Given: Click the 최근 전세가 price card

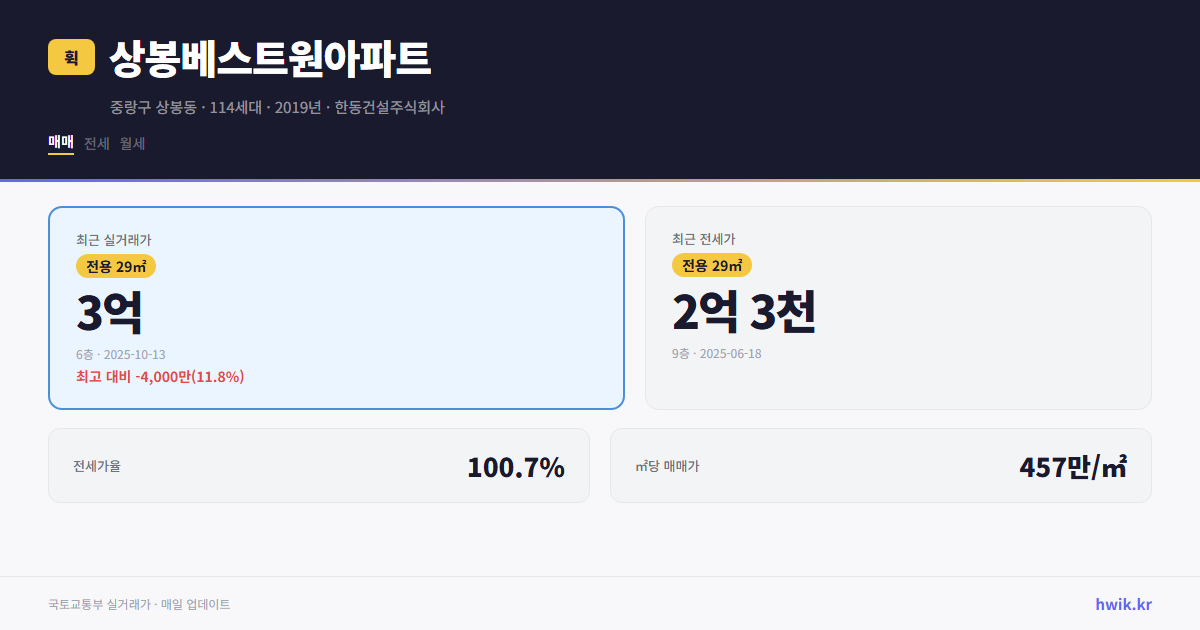Looking at the screenshot, I should pos(899,307).
